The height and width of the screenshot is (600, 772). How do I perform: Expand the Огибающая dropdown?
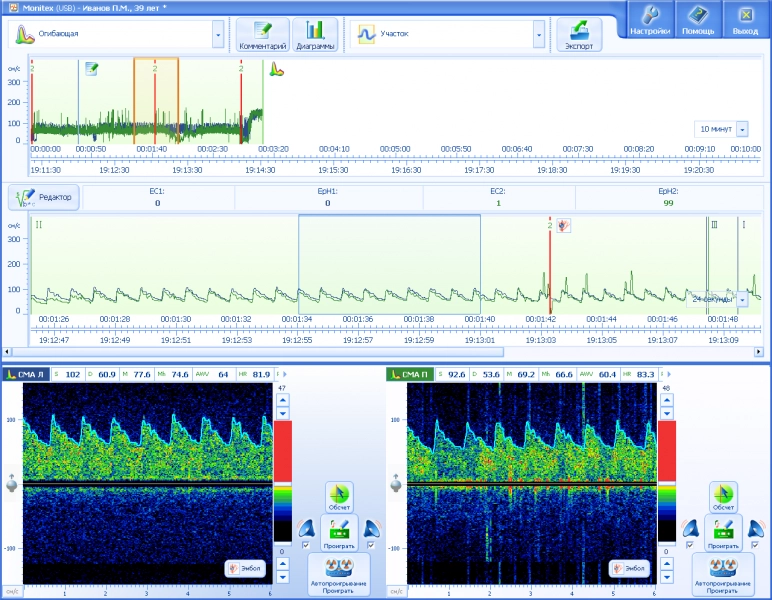click(218, 35)
